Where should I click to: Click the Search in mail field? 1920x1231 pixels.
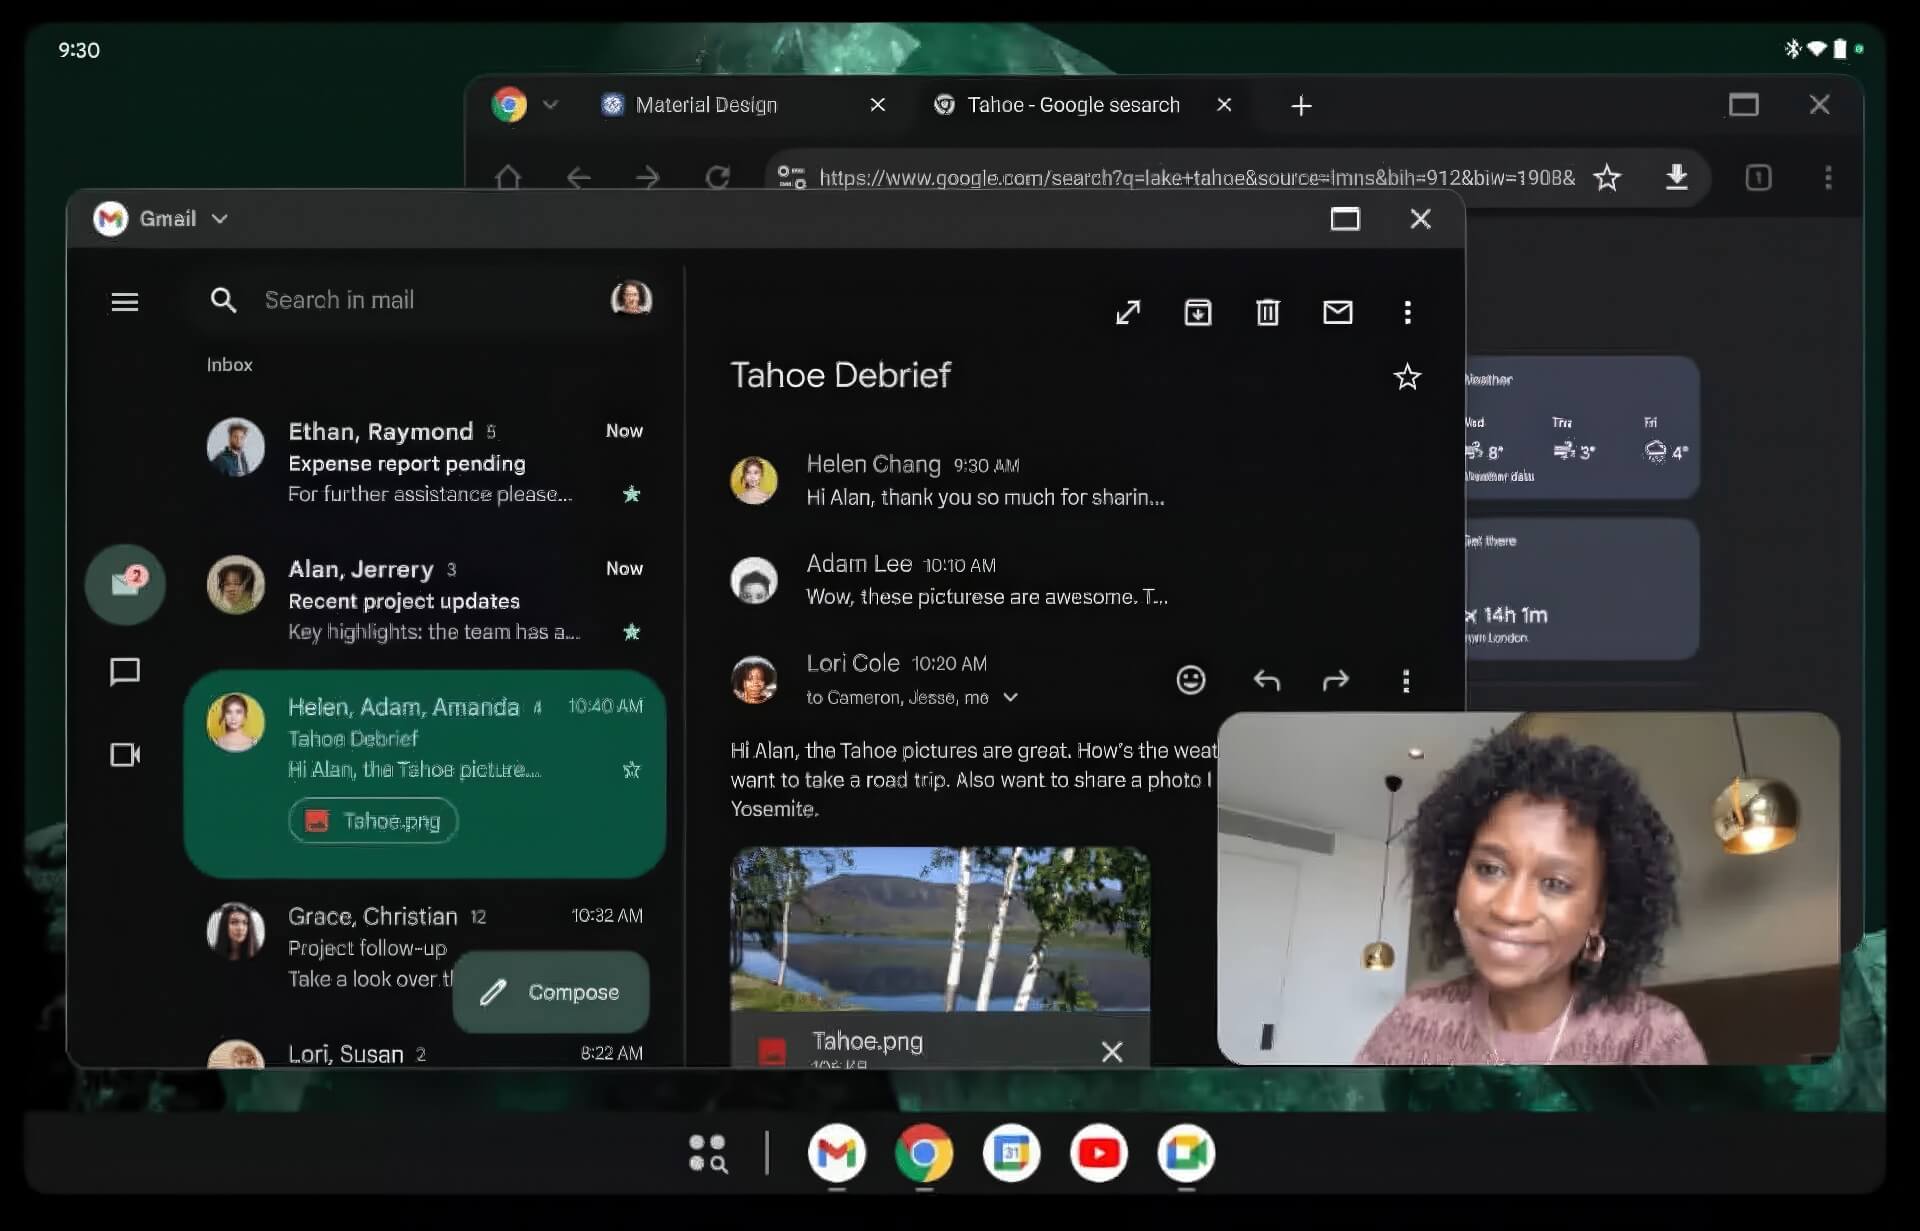[x=400, y=300]
